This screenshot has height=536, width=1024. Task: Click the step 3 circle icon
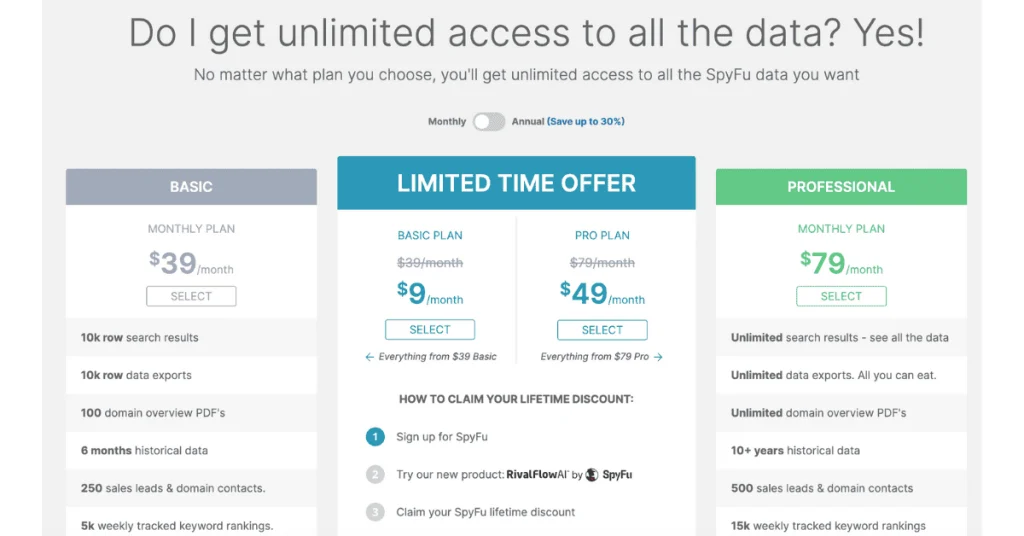click(x=375, y=512)
